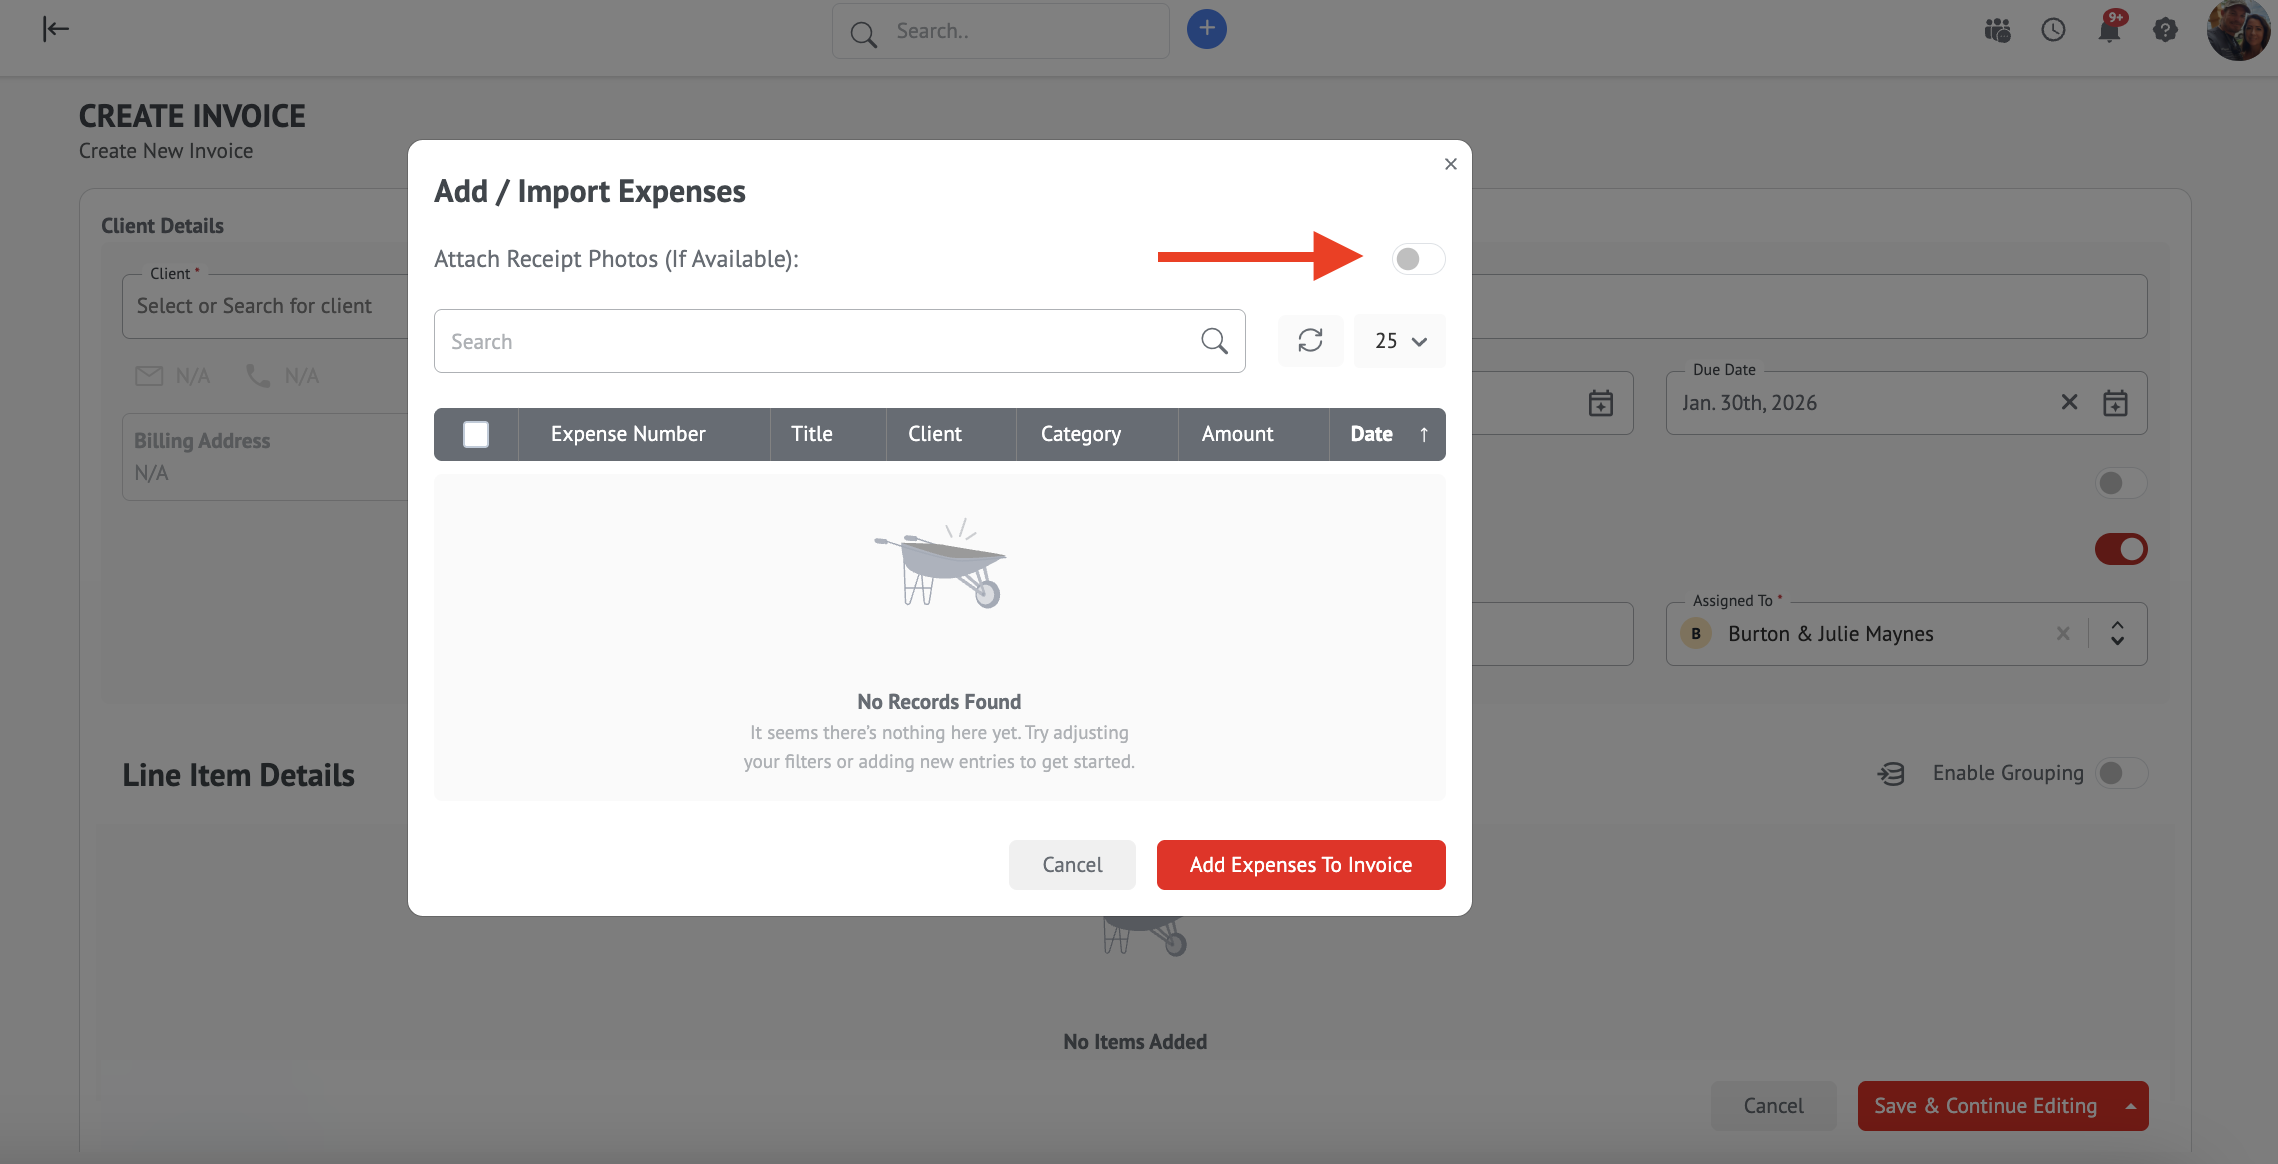Click the expenses Search input field

click(x=815, y=341)
